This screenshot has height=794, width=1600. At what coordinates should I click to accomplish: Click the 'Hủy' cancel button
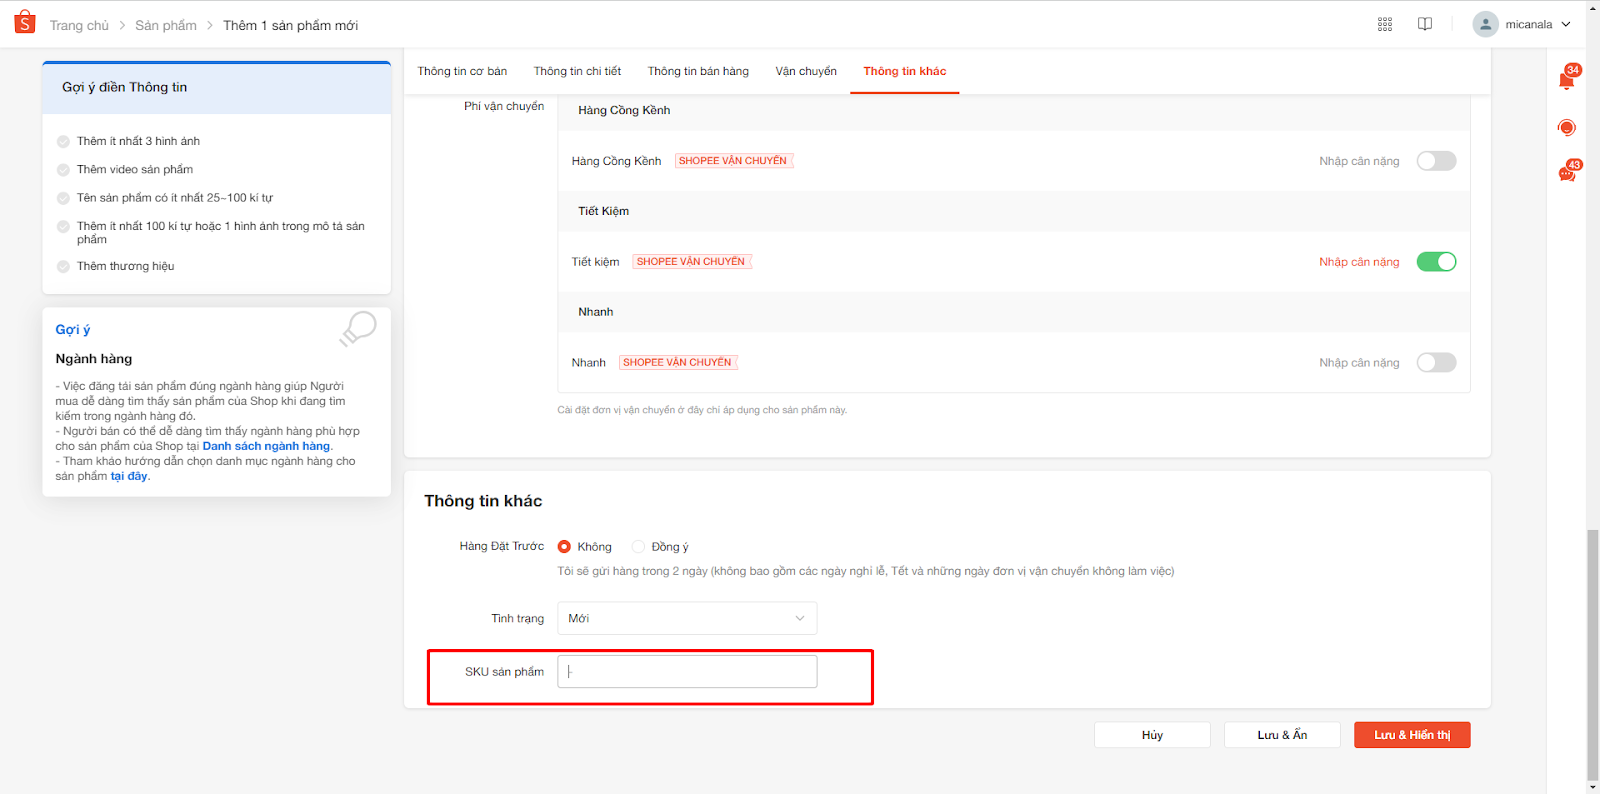[x=1152, y=735]
